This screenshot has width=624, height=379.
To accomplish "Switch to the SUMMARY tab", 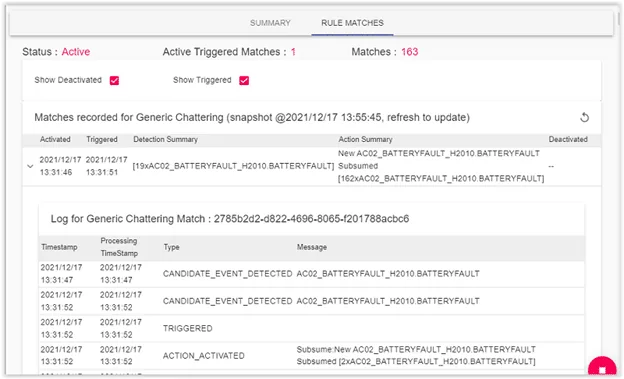I will pos(270,23).
